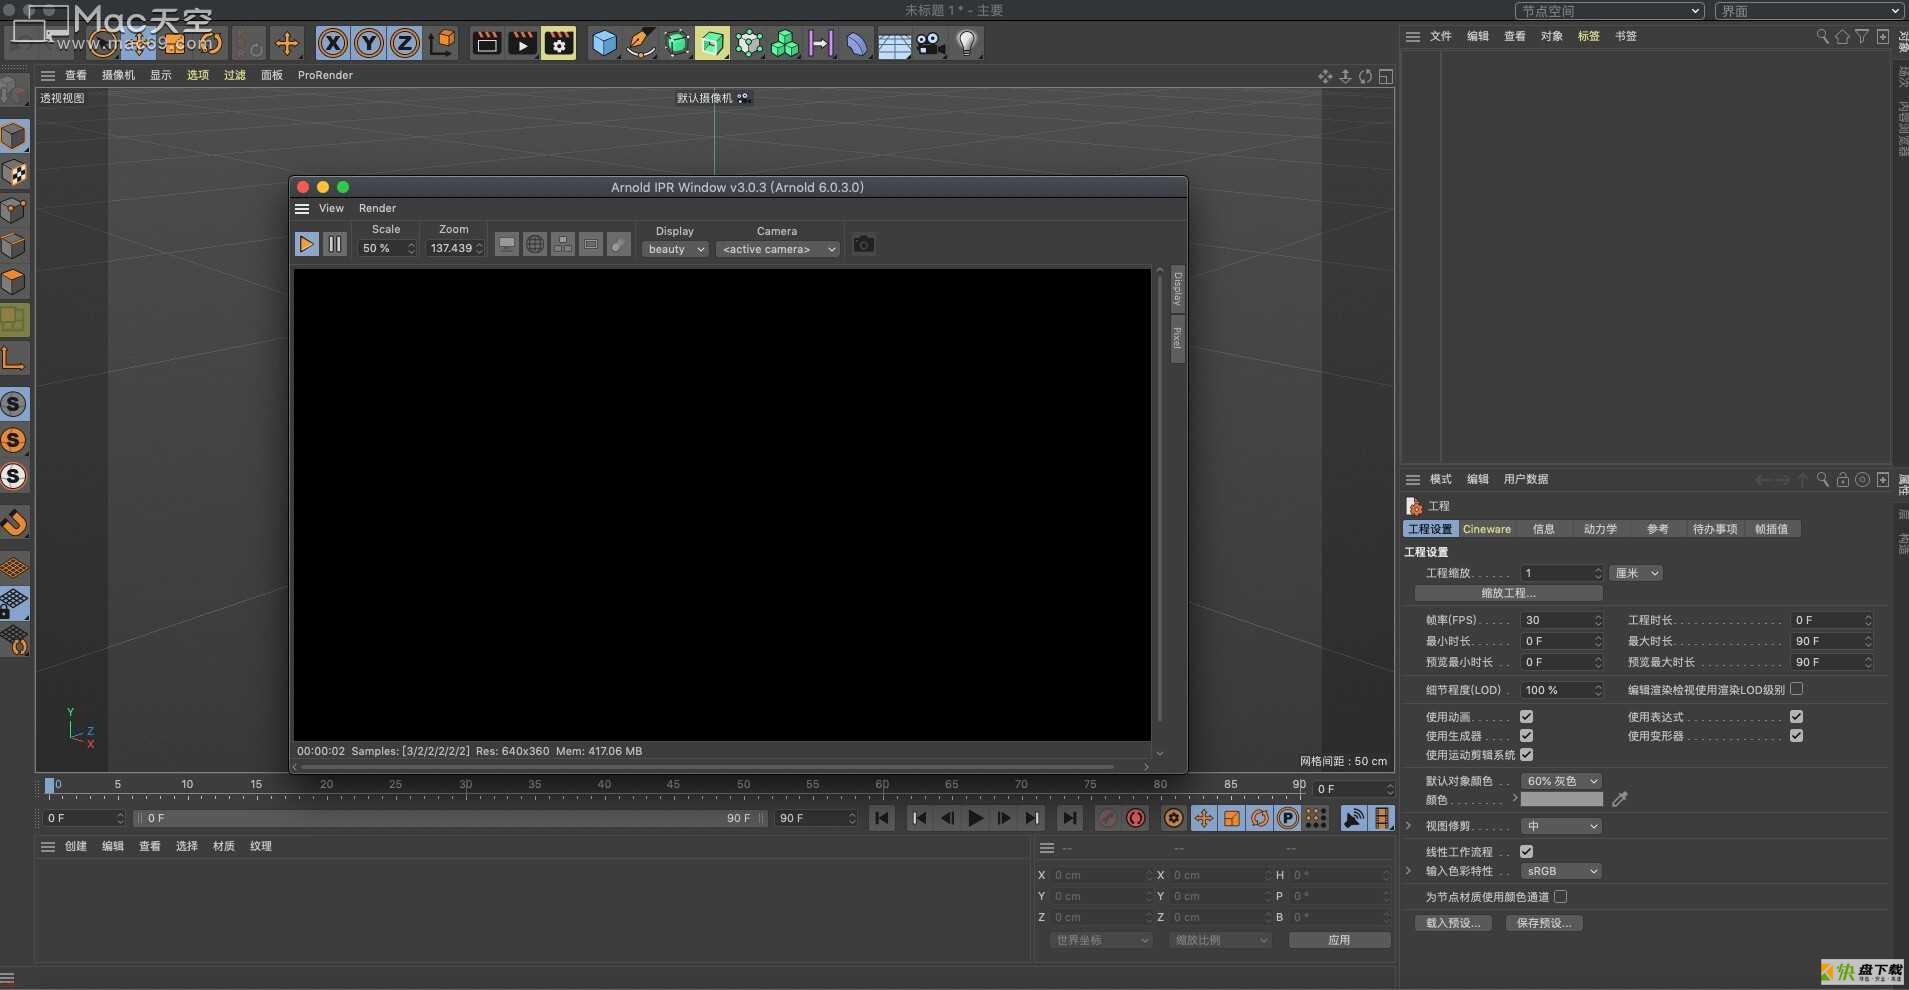Open the 摄像机 viewport menu
This screenshot has height=990, width=1909.
click(118, 75)
